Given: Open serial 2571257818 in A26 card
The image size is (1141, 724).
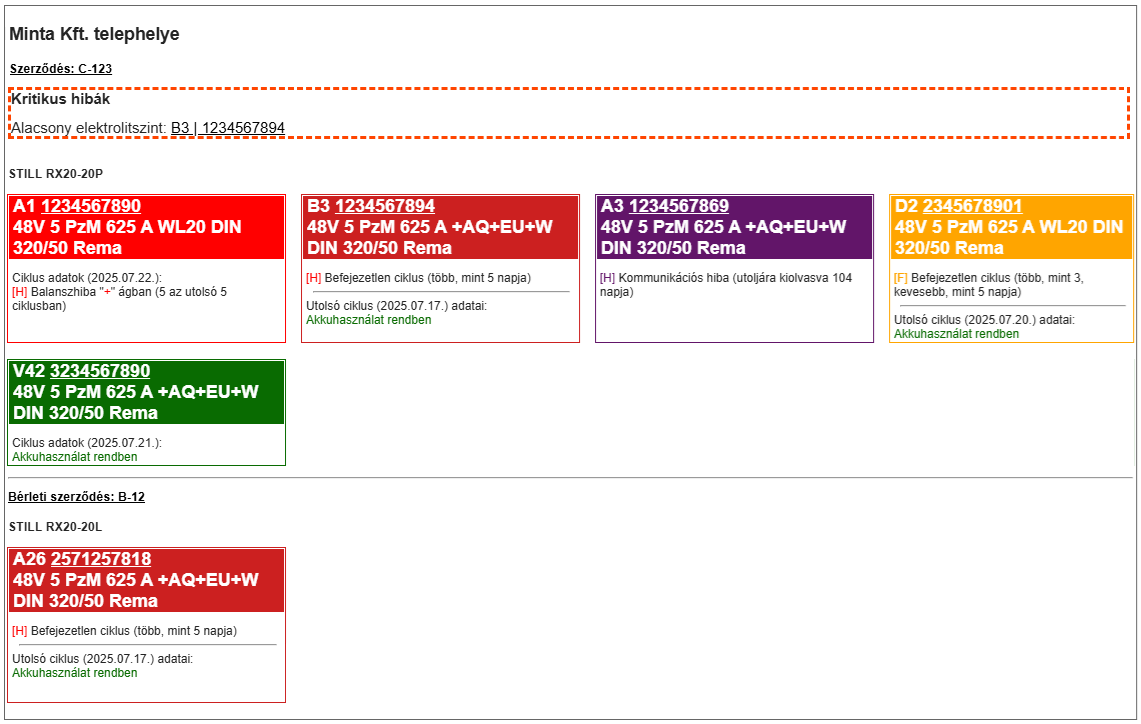Looking at the screenshot, I should (x=100, y=559).
